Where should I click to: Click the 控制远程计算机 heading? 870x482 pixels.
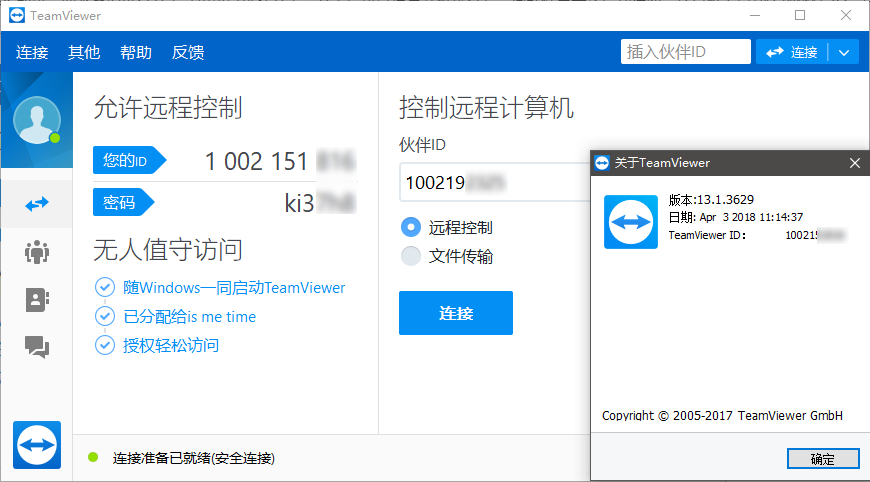pyautogui.click(x=486, y=107)
